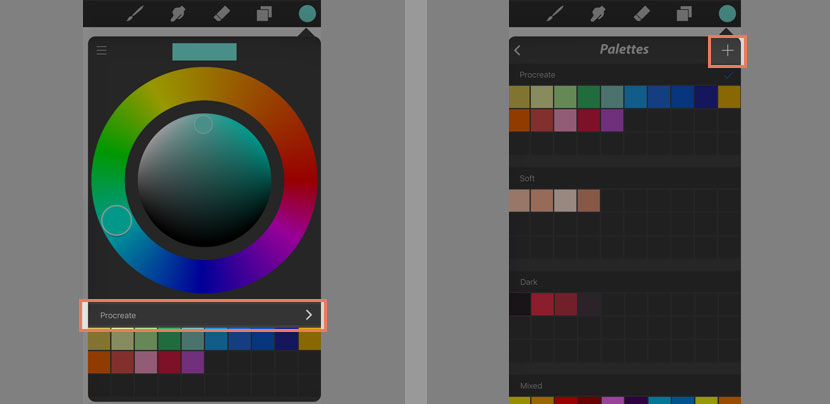The image size is (830, 404).
Task: Select the Eraser tool in right panel
Action: pyautogui.click(x=642, y=14)
